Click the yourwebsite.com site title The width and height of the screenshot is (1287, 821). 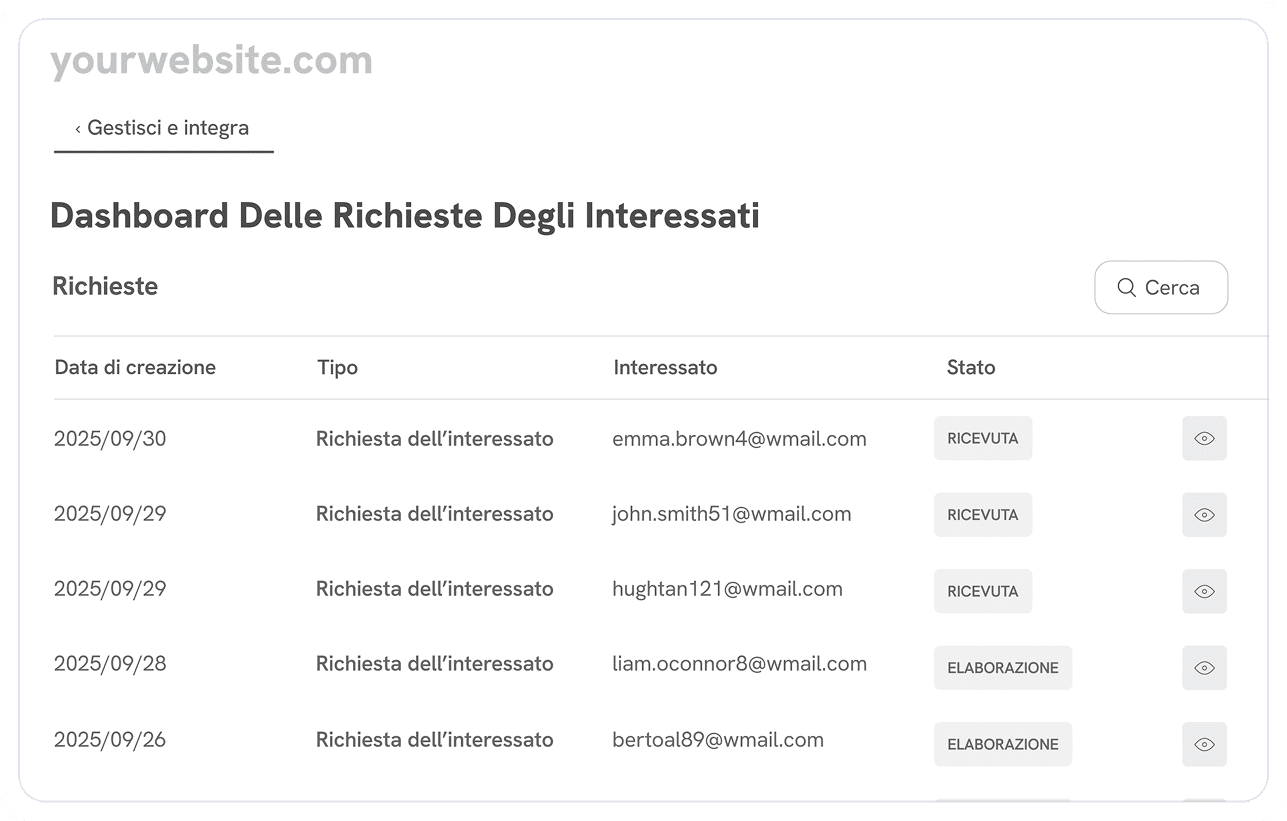(211, 61)
